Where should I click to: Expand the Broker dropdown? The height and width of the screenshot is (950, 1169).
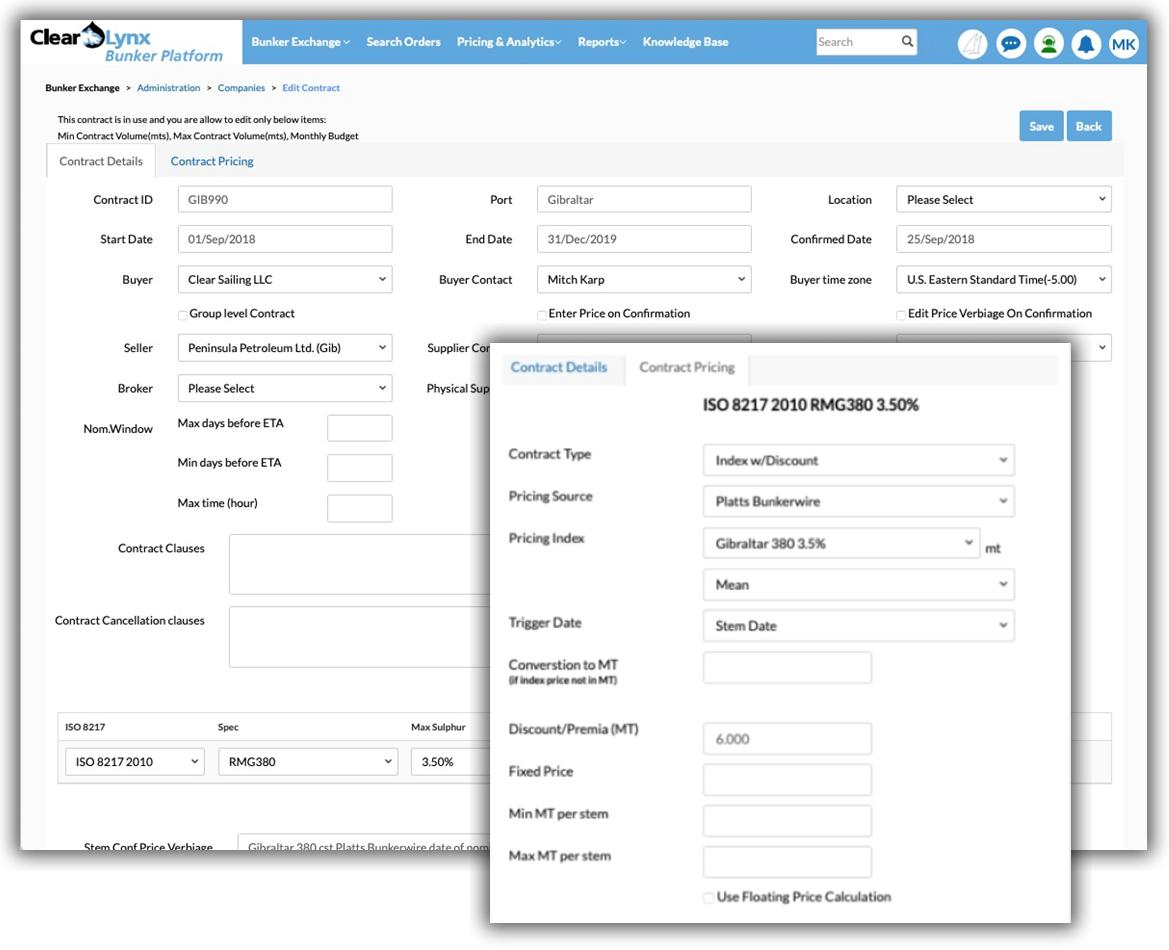[x=285, y=389]
